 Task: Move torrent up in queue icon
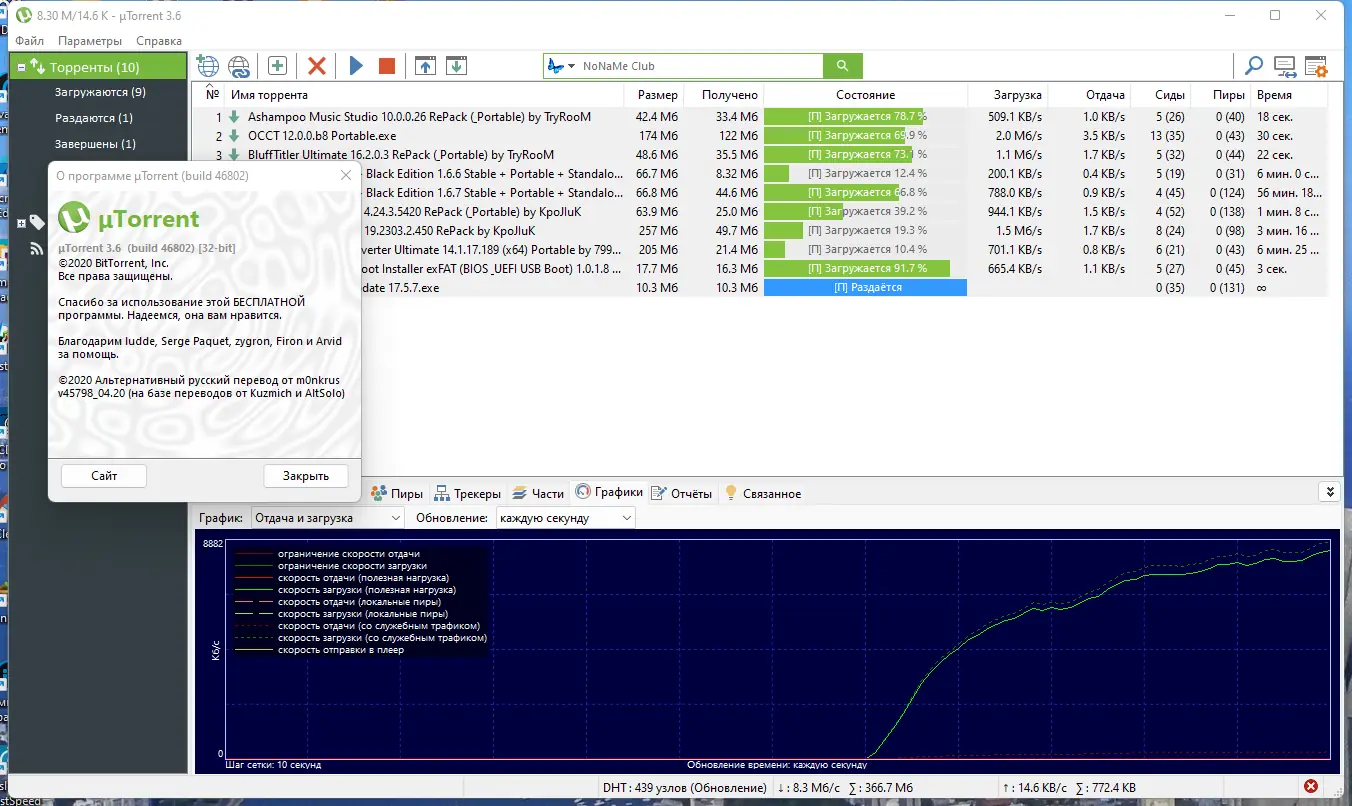click(426, 66)
